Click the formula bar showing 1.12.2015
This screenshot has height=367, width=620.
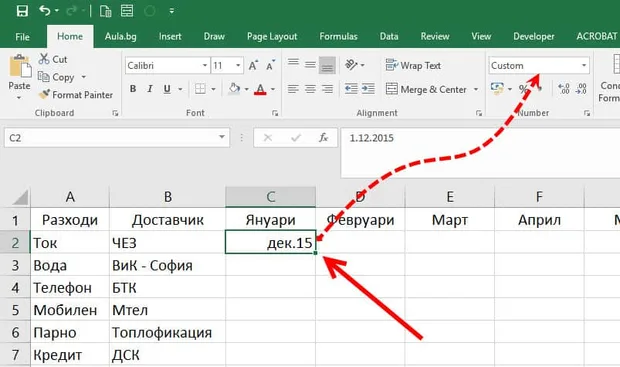(x=480, y=152)
